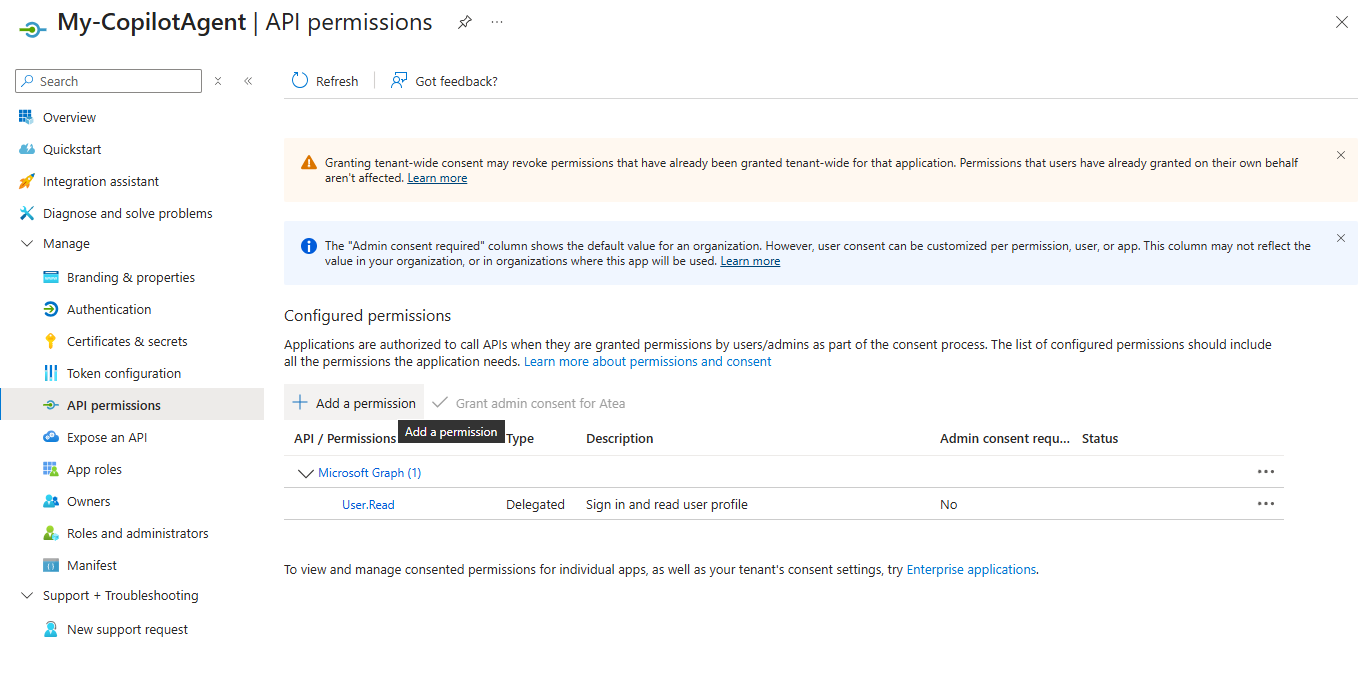Open the more options ellipsis in header
Viewport: 1364px width, 678px height.
pos(497,22)
